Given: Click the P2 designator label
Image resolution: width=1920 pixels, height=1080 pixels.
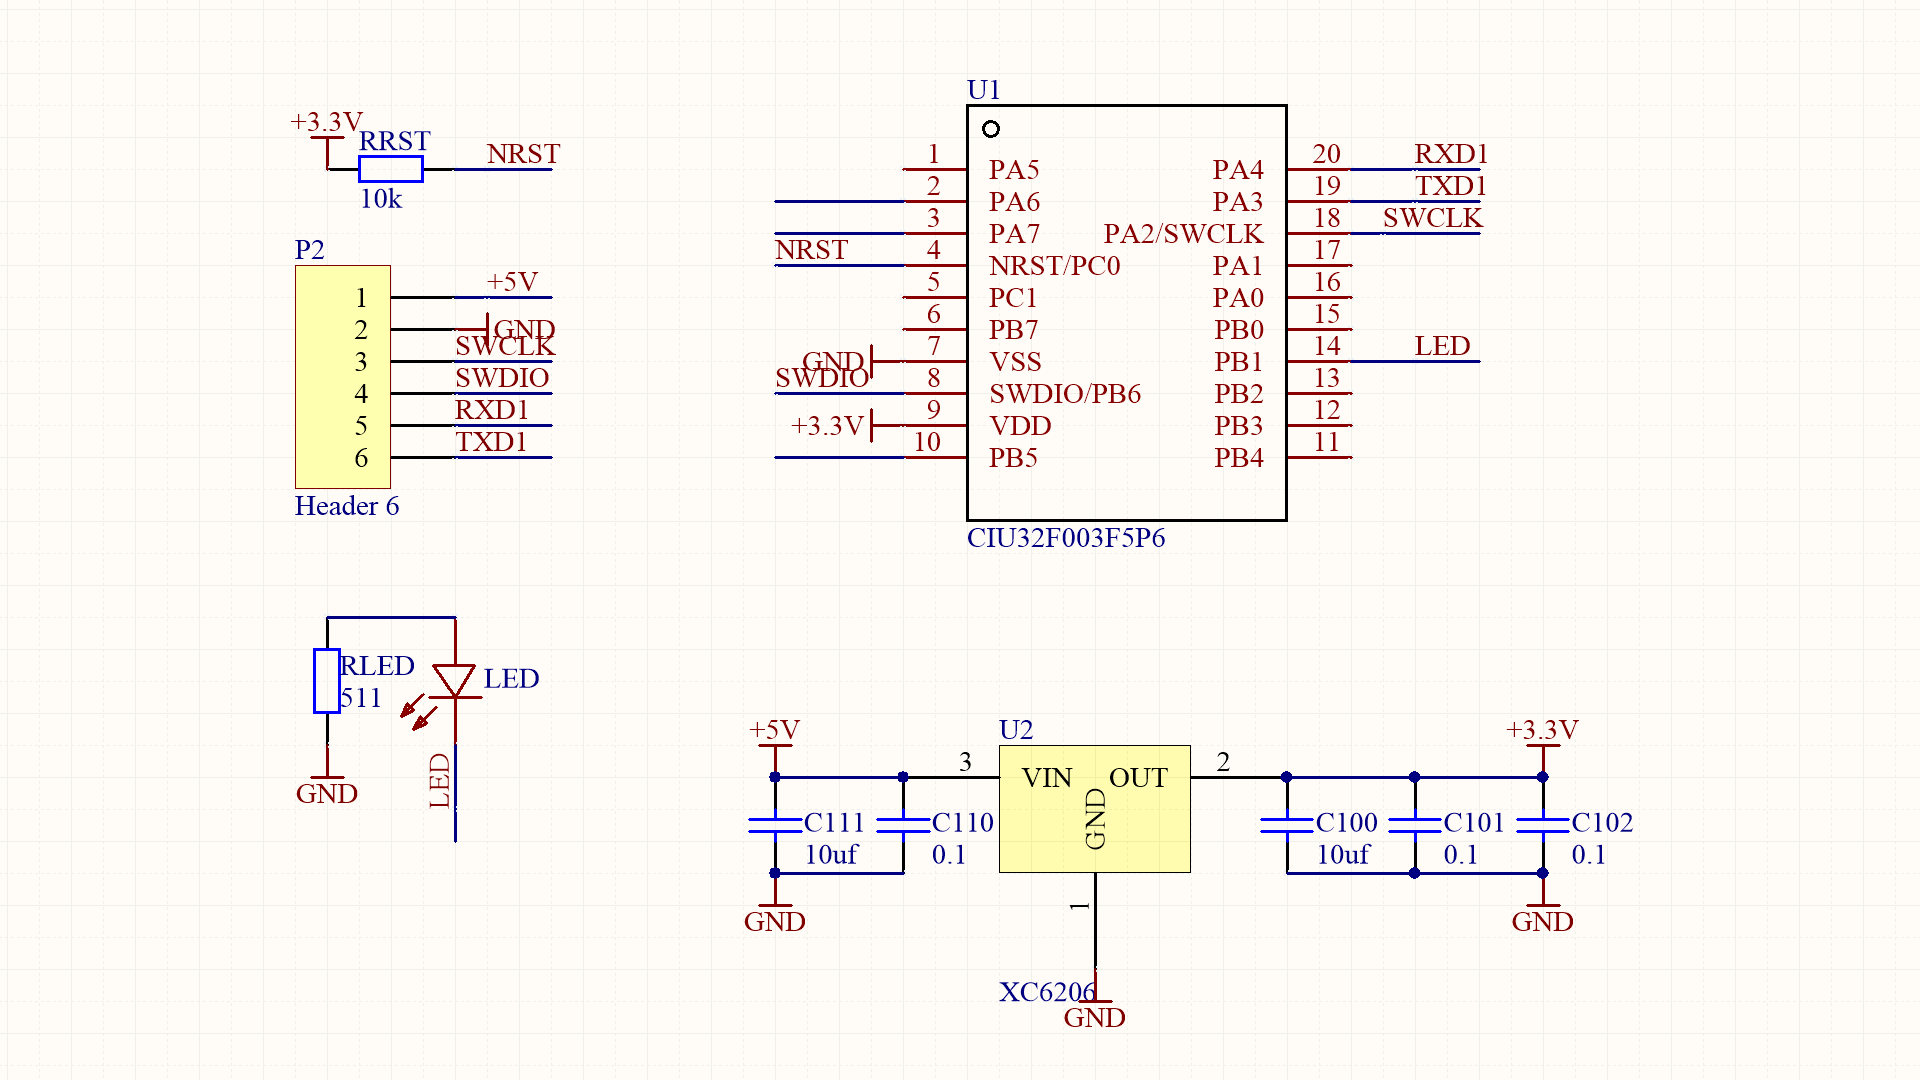Looking at the screenshot, I should (310, 250).
